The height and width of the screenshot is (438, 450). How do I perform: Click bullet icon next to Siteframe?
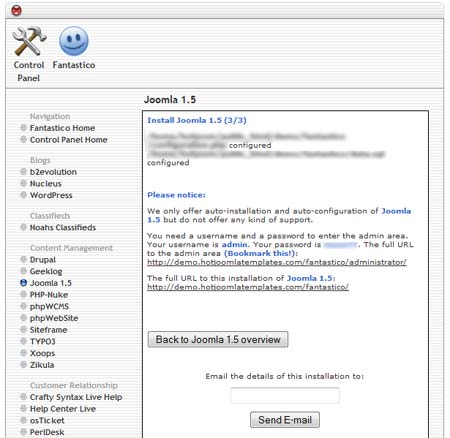click(23, 329)
